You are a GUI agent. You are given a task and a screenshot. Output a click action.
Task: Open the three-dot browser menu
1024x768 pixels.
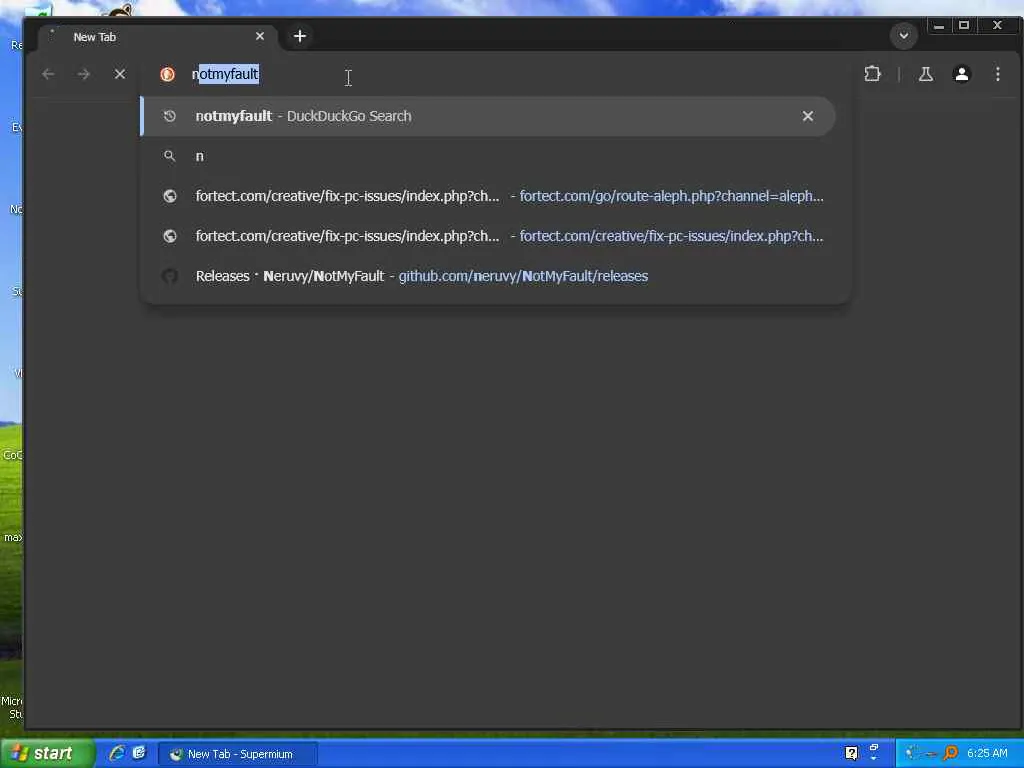[998, 74]
